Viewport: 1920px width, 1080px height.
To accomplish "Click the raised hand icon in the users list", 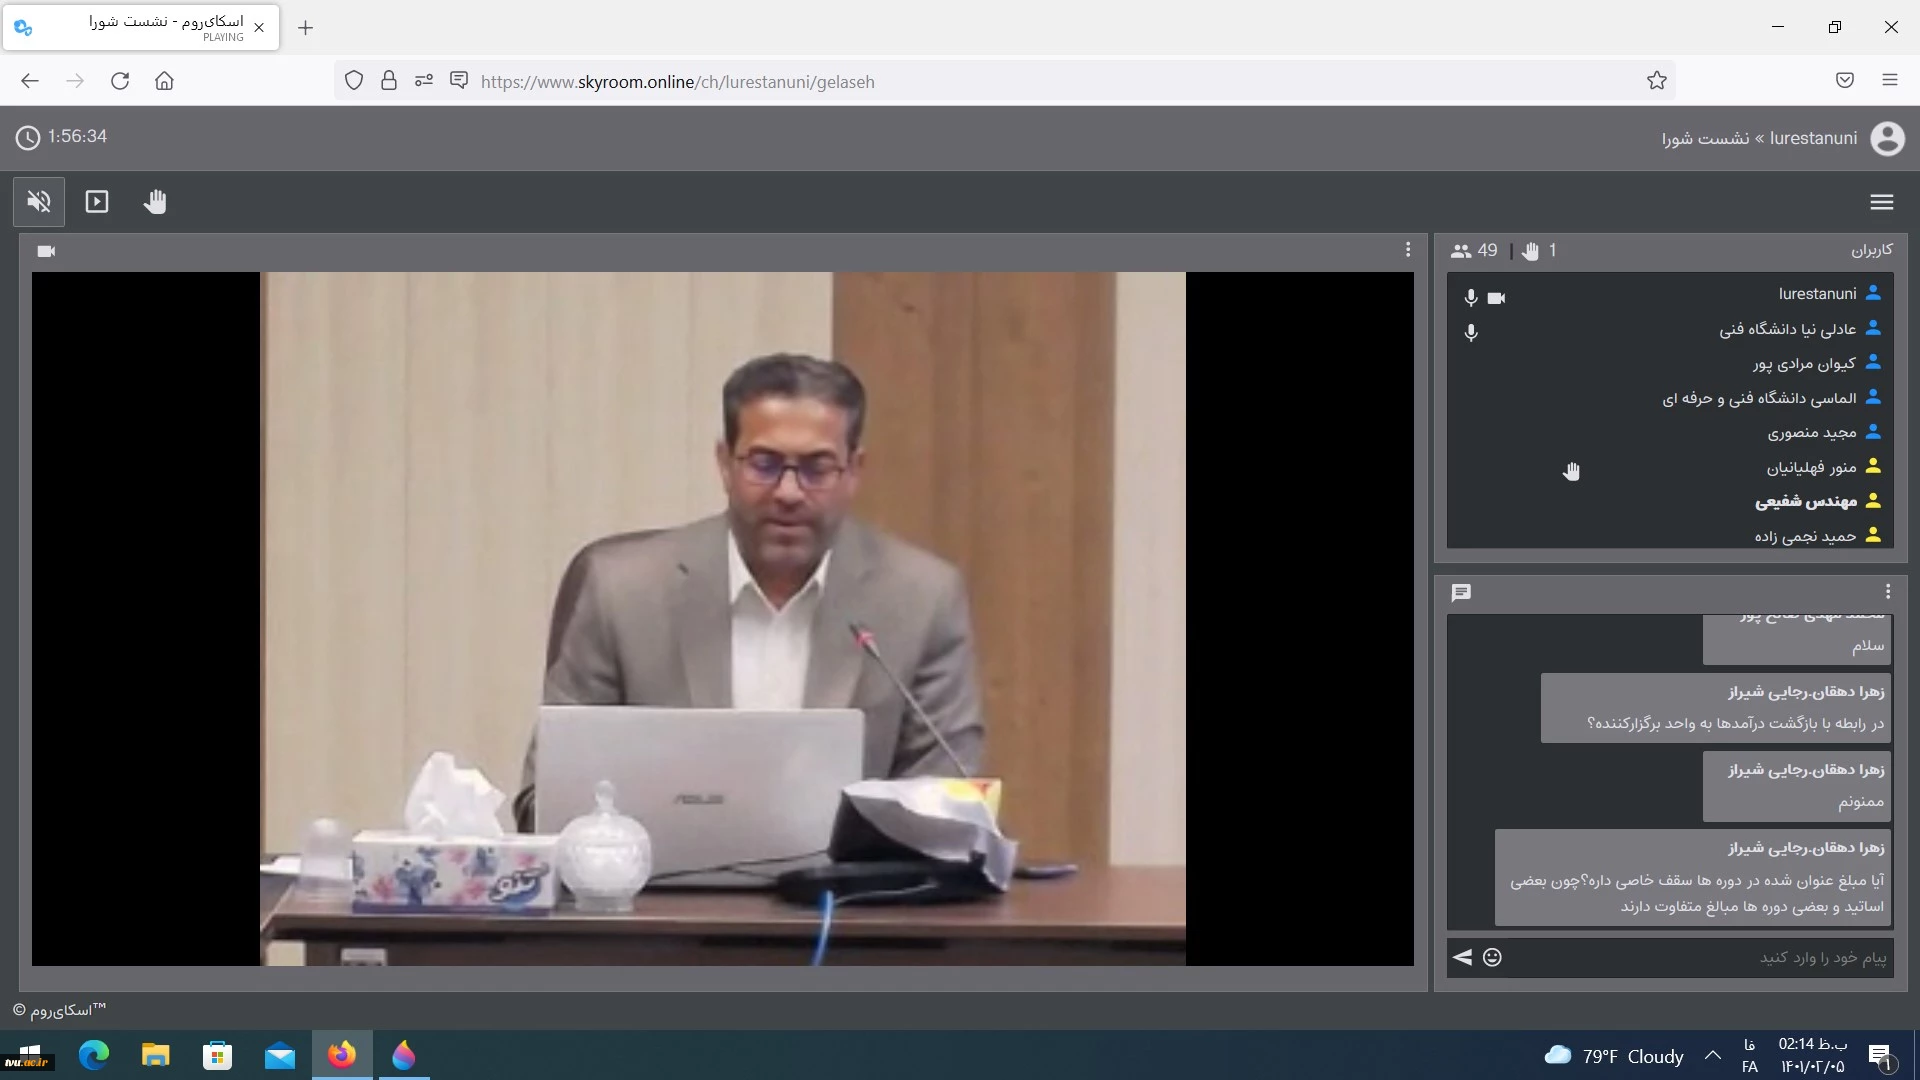I will (1572, 471).
